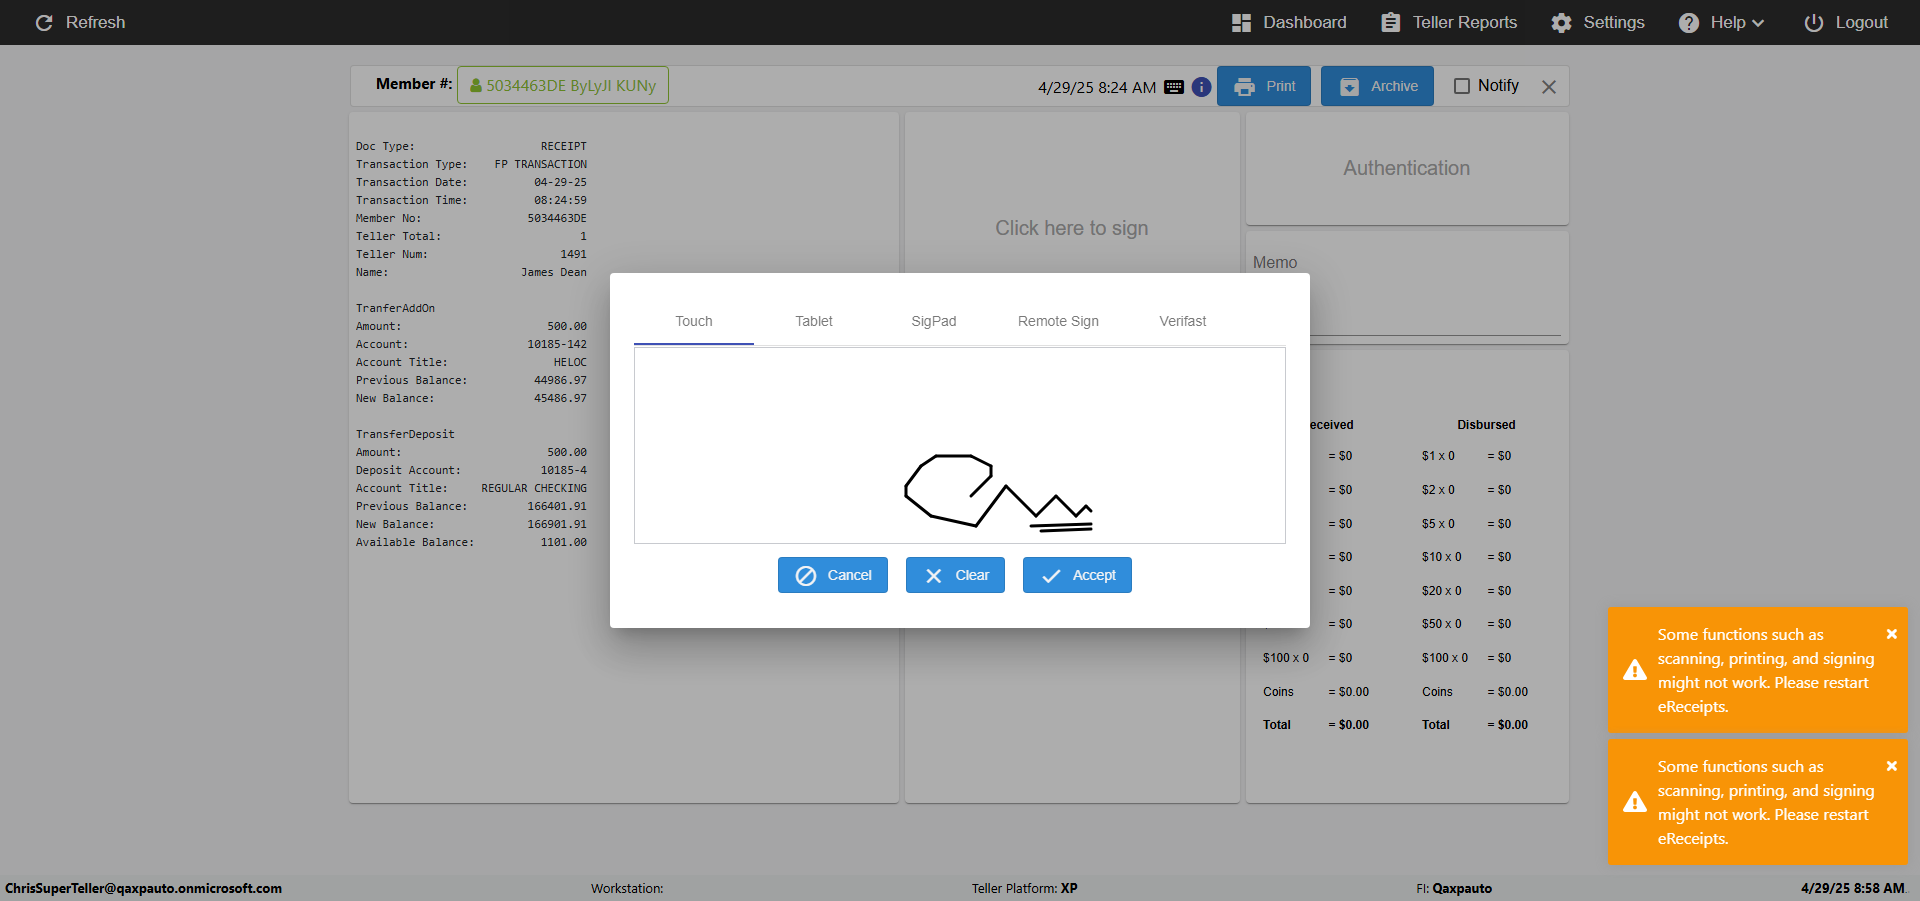The width and height of the screenshot is (1920, 901).
Task: Click warning triangle in upper notification
Action: 1635,670
